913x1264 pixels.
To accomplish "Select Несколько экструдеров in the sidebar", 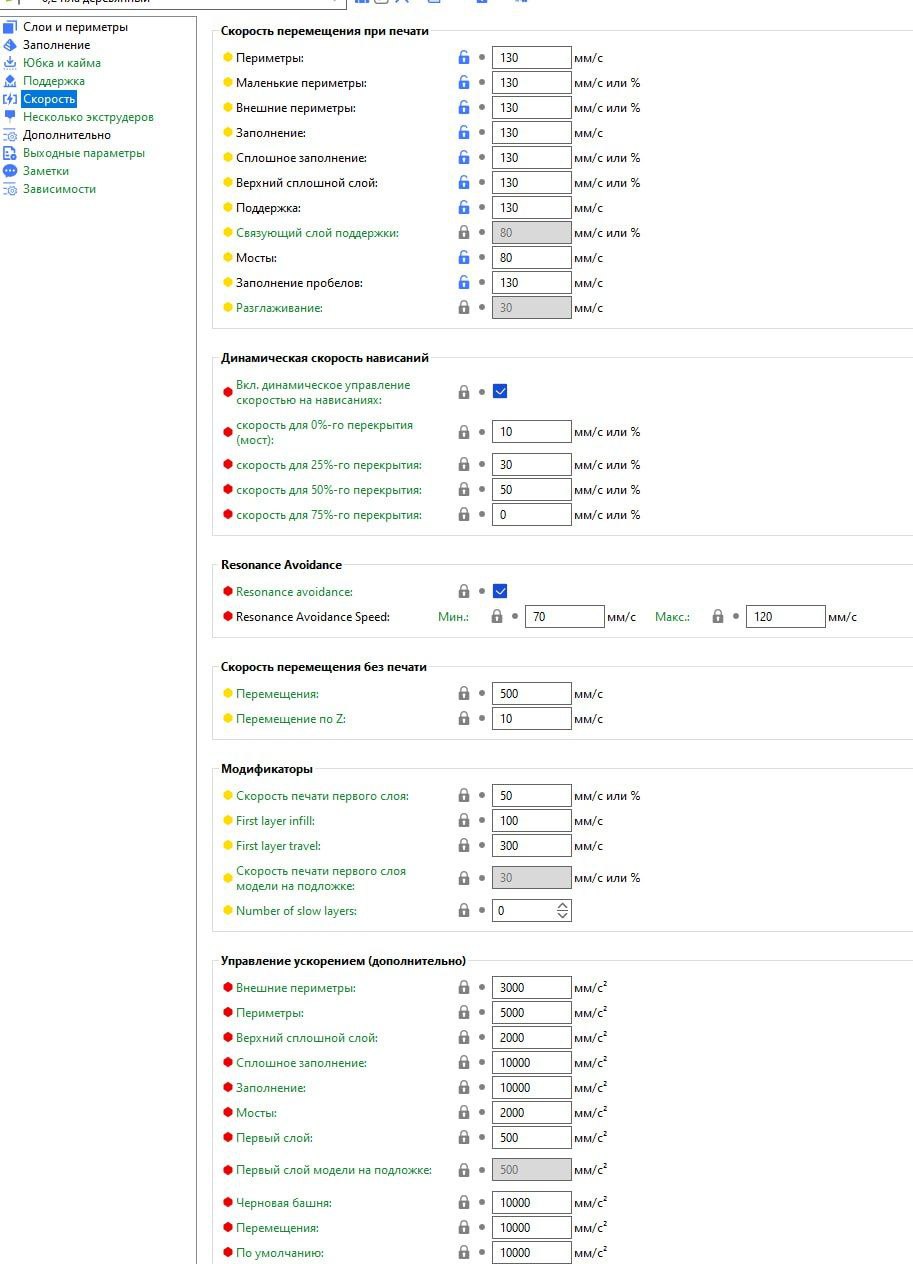I will 88,117.
